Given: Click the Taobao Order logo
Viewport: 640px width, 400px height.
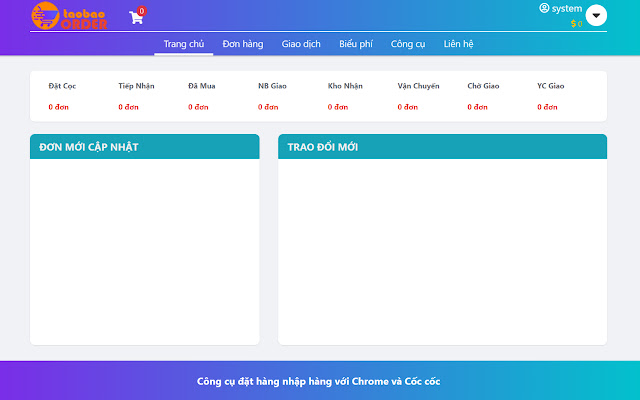Looking at the screenshot, I should pos(69,16).
